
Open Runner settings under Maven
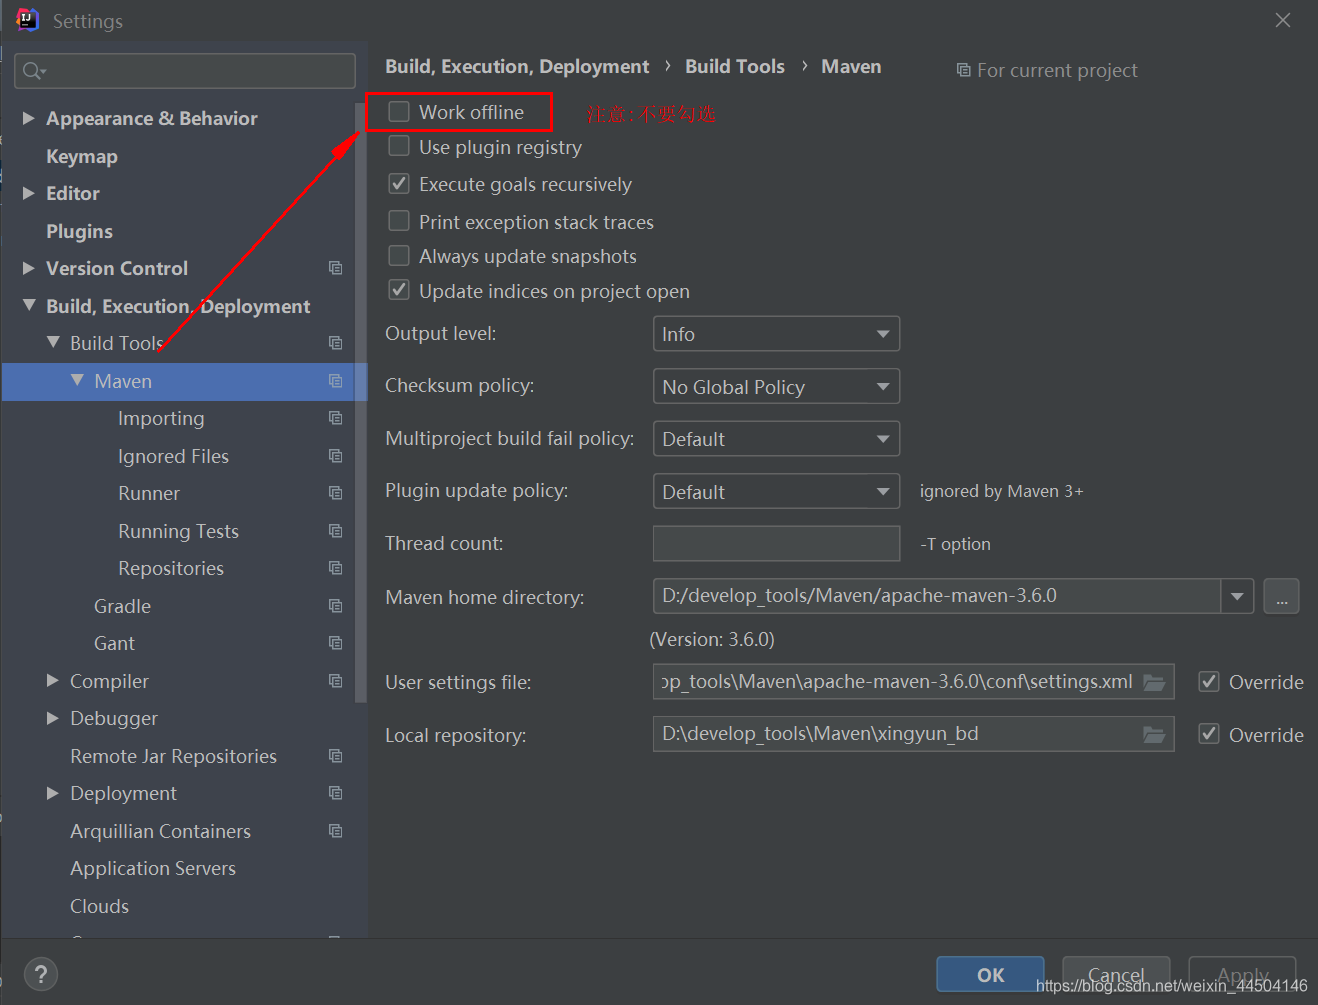tap(149, 493)
